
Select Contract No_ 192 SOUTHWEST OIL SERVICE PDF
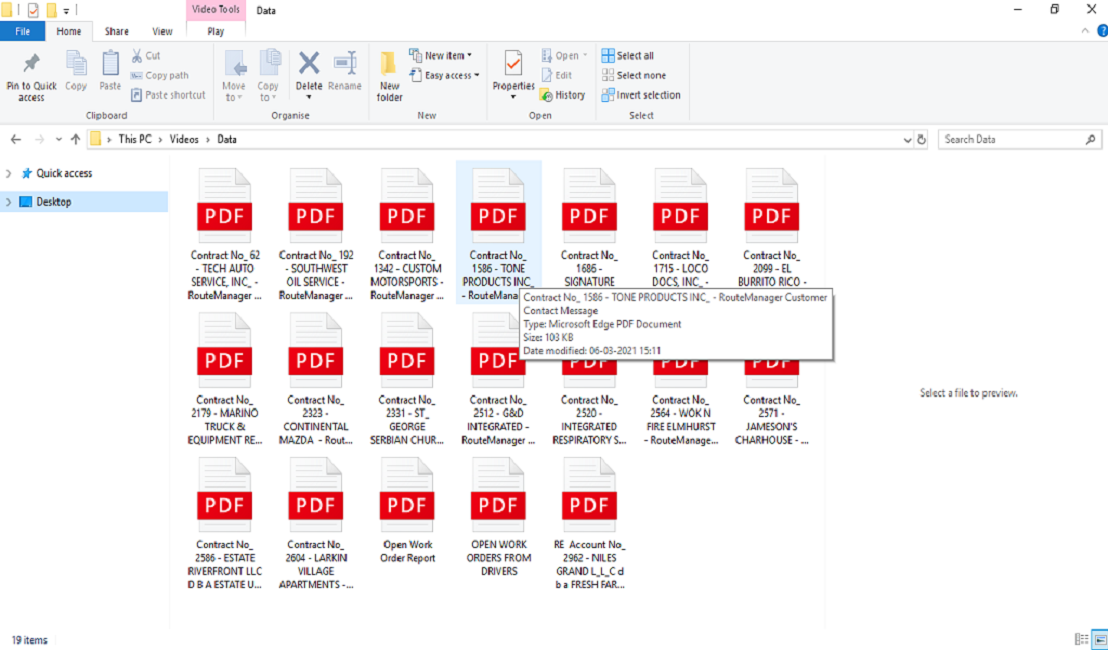[x=316, y=234]
